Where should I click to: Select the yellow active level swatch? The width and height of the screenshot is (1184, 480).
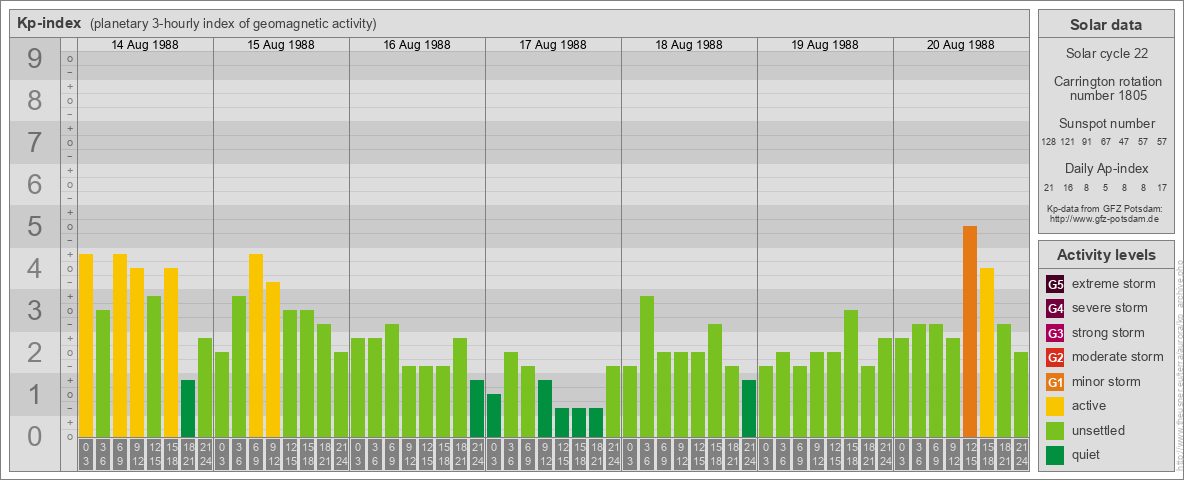1055,406
